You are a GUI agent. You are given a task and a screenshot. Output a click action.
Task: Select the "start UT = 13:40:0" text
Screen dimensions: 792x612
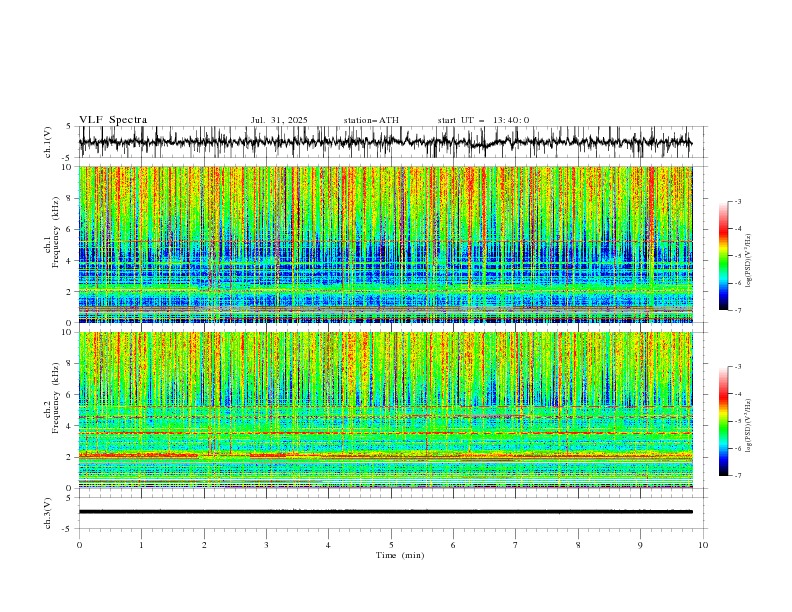point(483,120)
